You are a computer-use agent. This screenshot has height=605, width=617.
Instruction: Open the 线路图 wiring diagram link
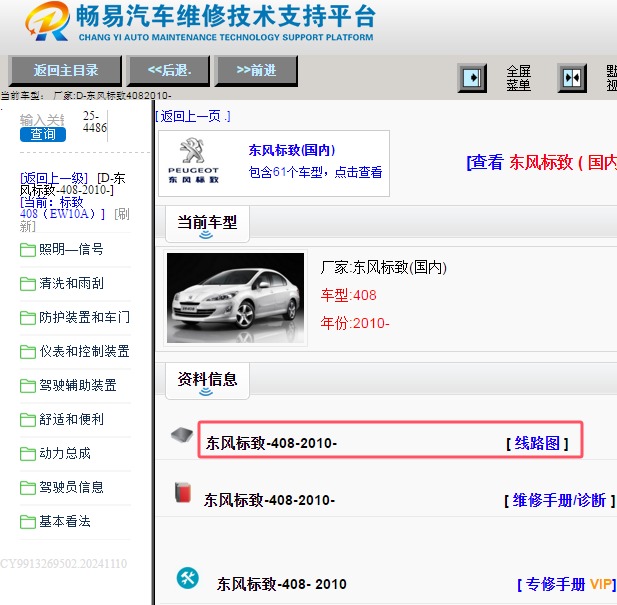point(538,443)
